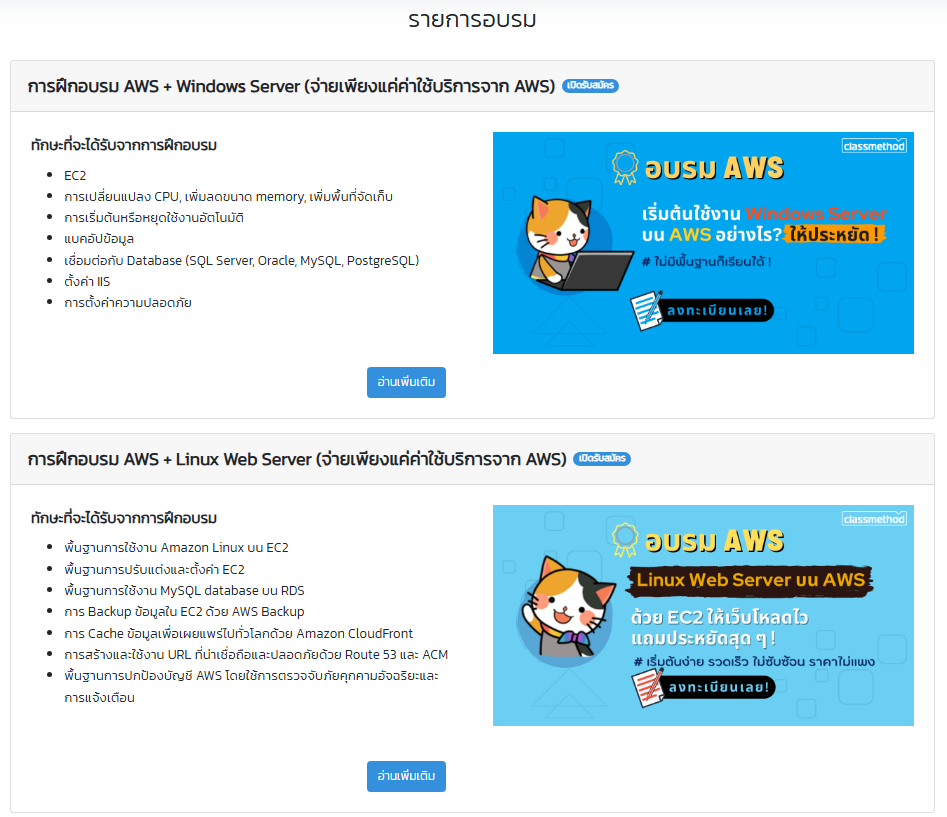Select the MySQL database บน RDS bullet

click(x=184, y=591)
